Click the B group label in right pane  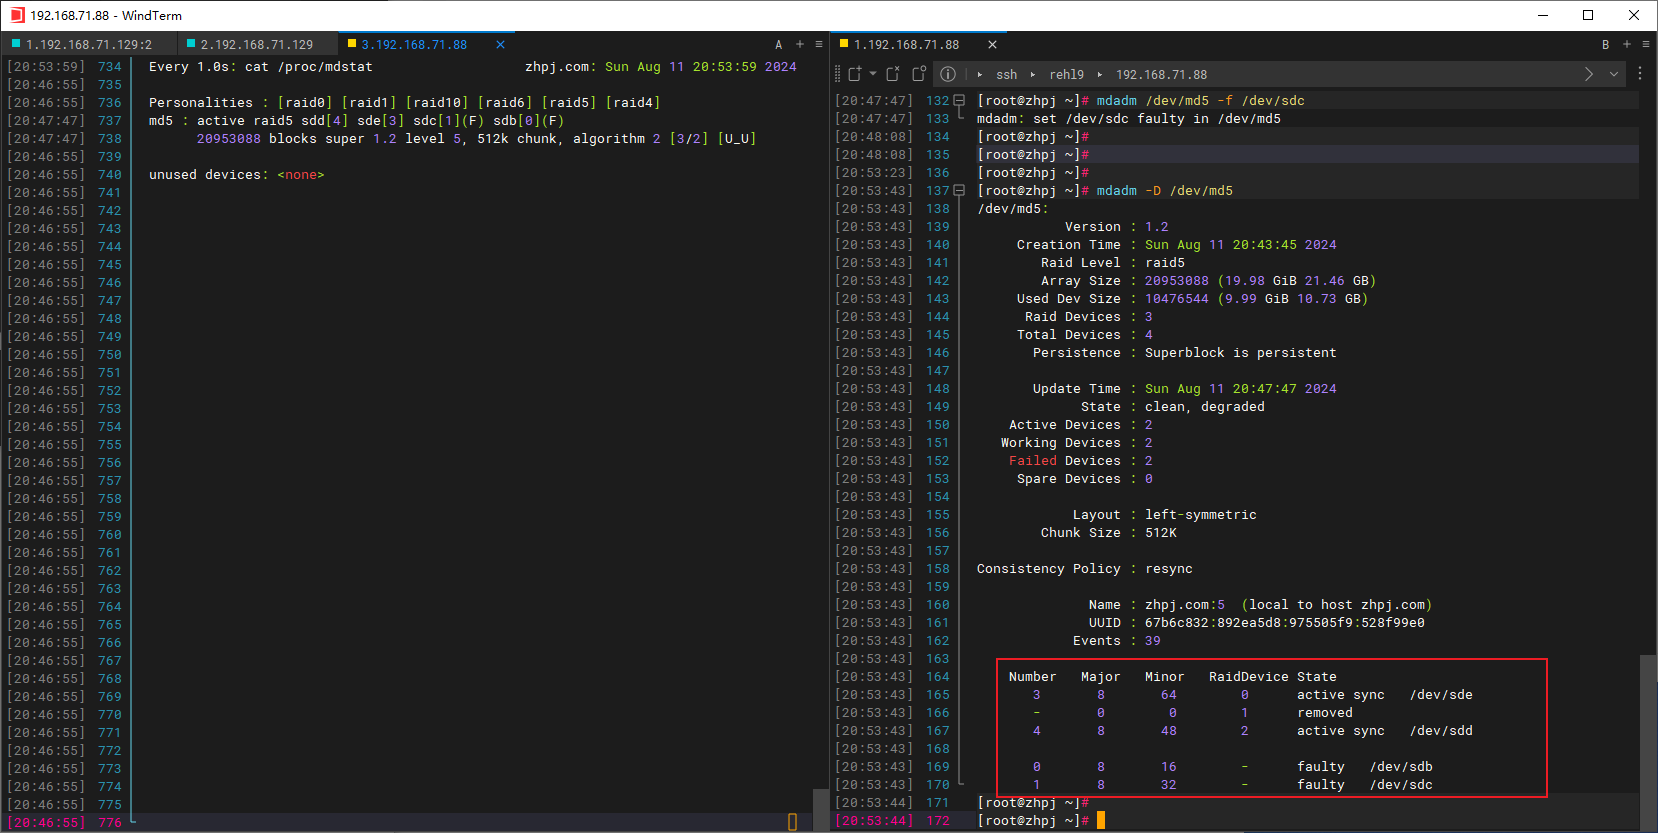[1606, 44]
